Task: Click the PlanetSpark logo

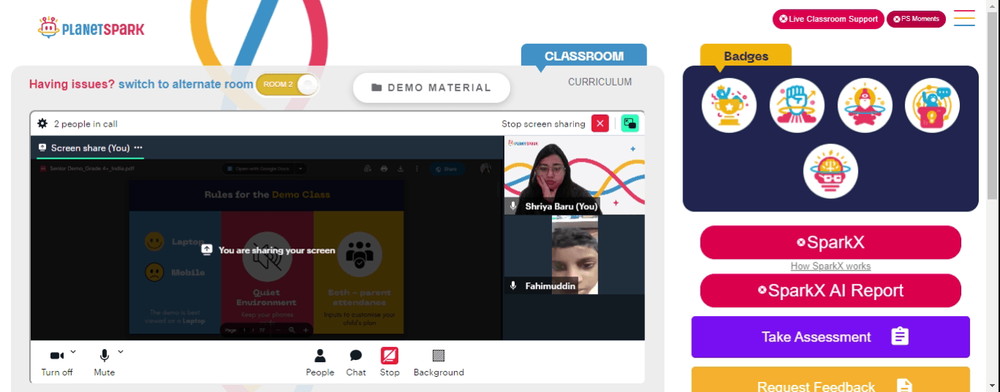Action: pyautogui.click(x=91, y=27)
